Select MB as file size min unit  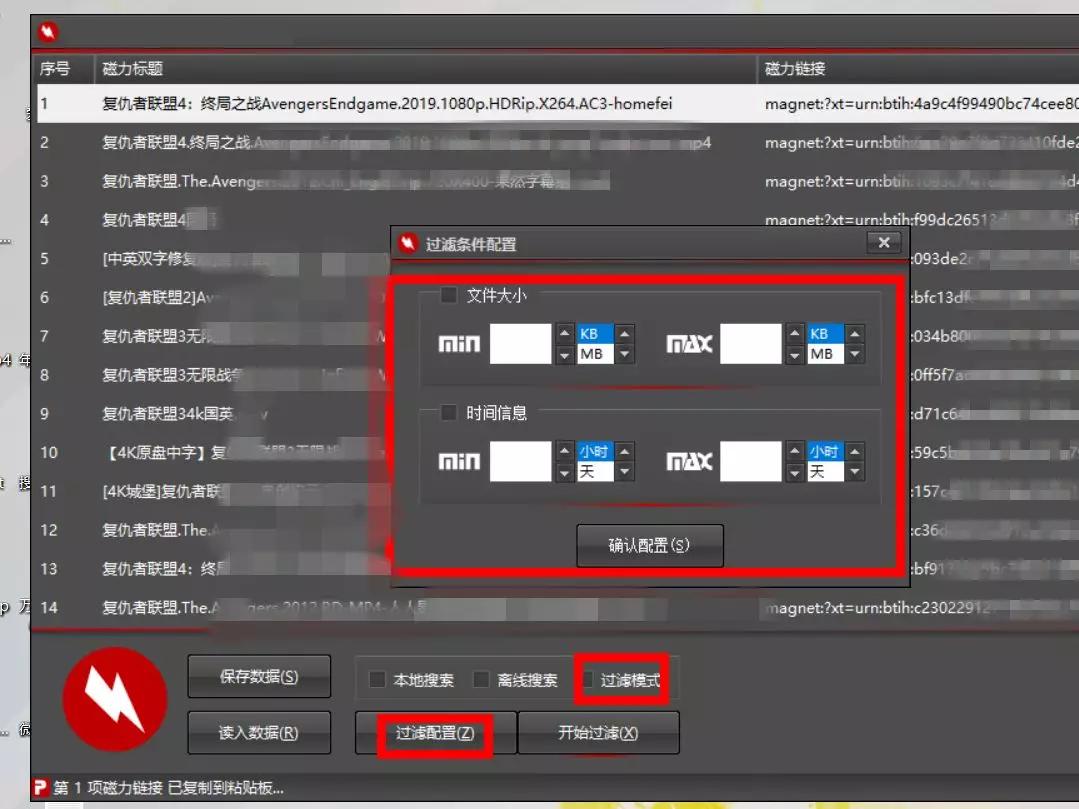(x=592, y=354)
